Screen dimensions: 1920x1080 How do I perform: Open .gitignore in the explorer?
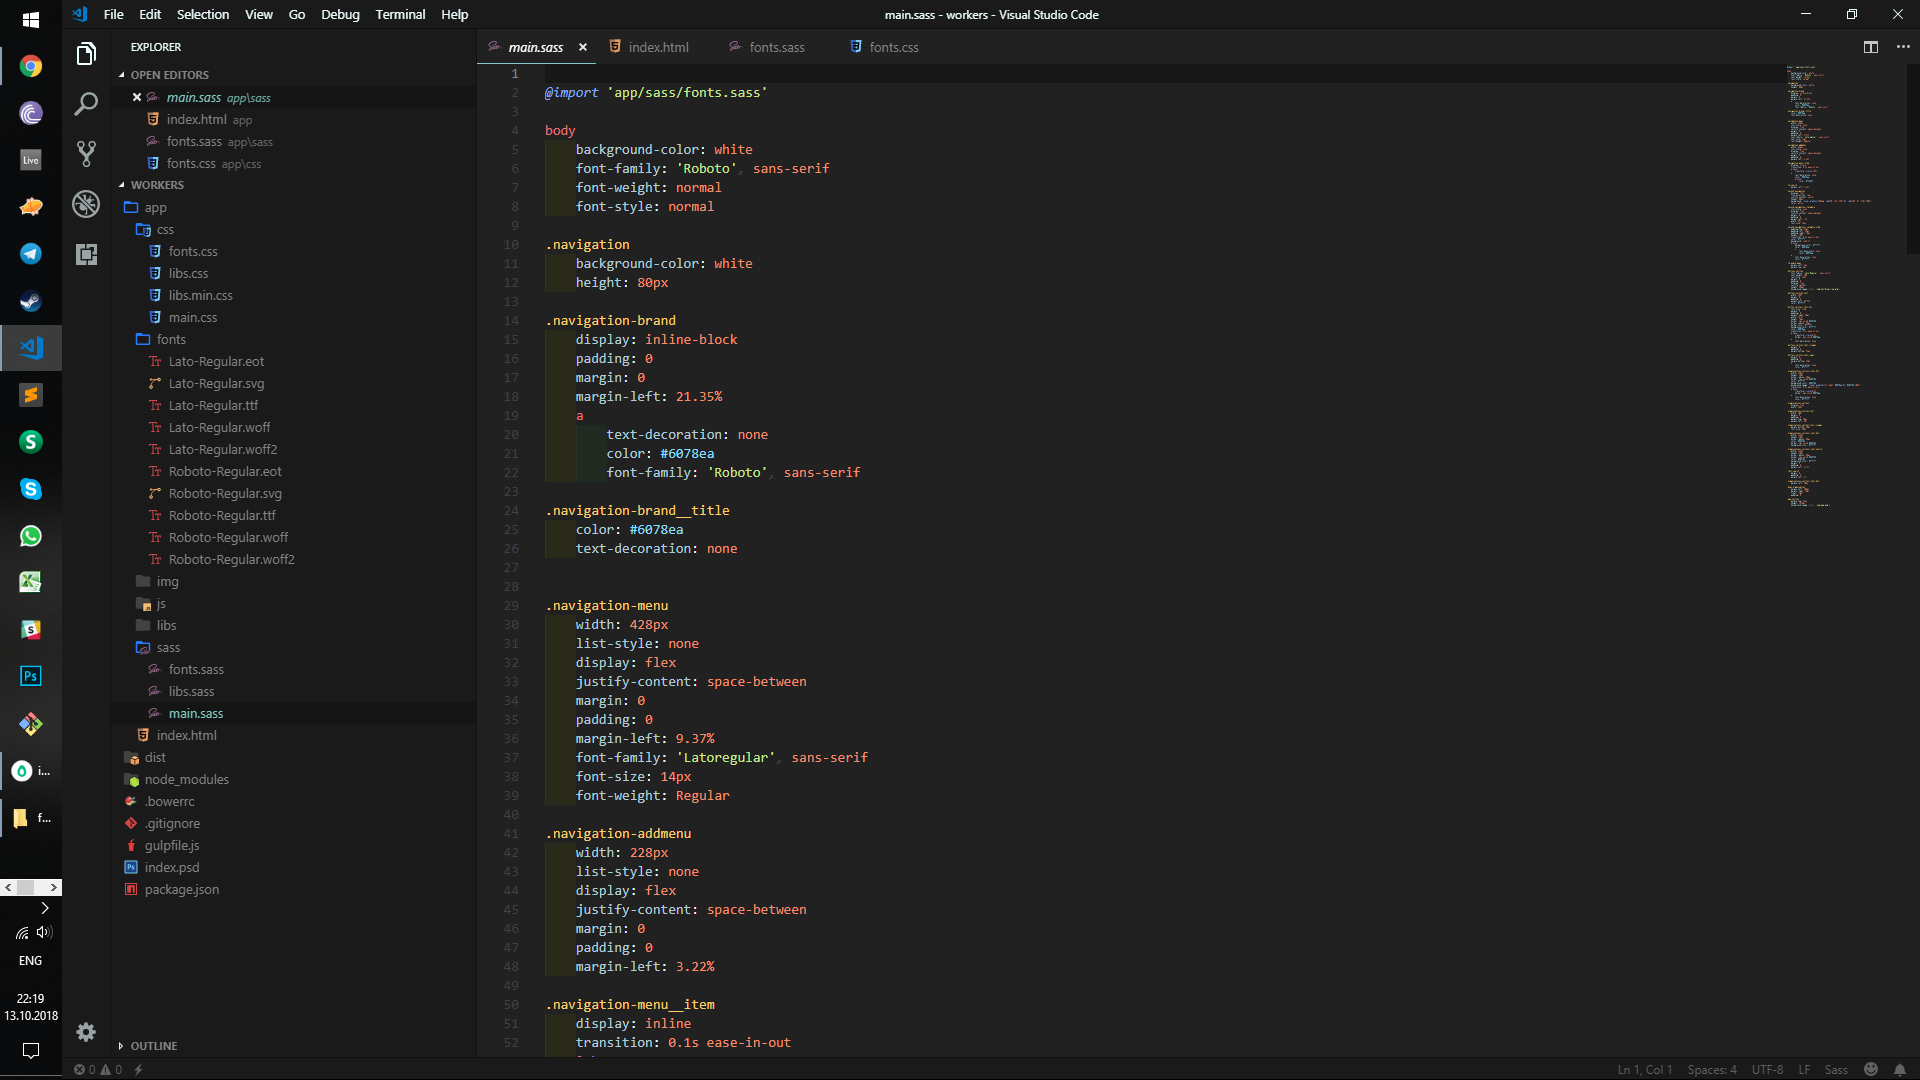(172, 824)
